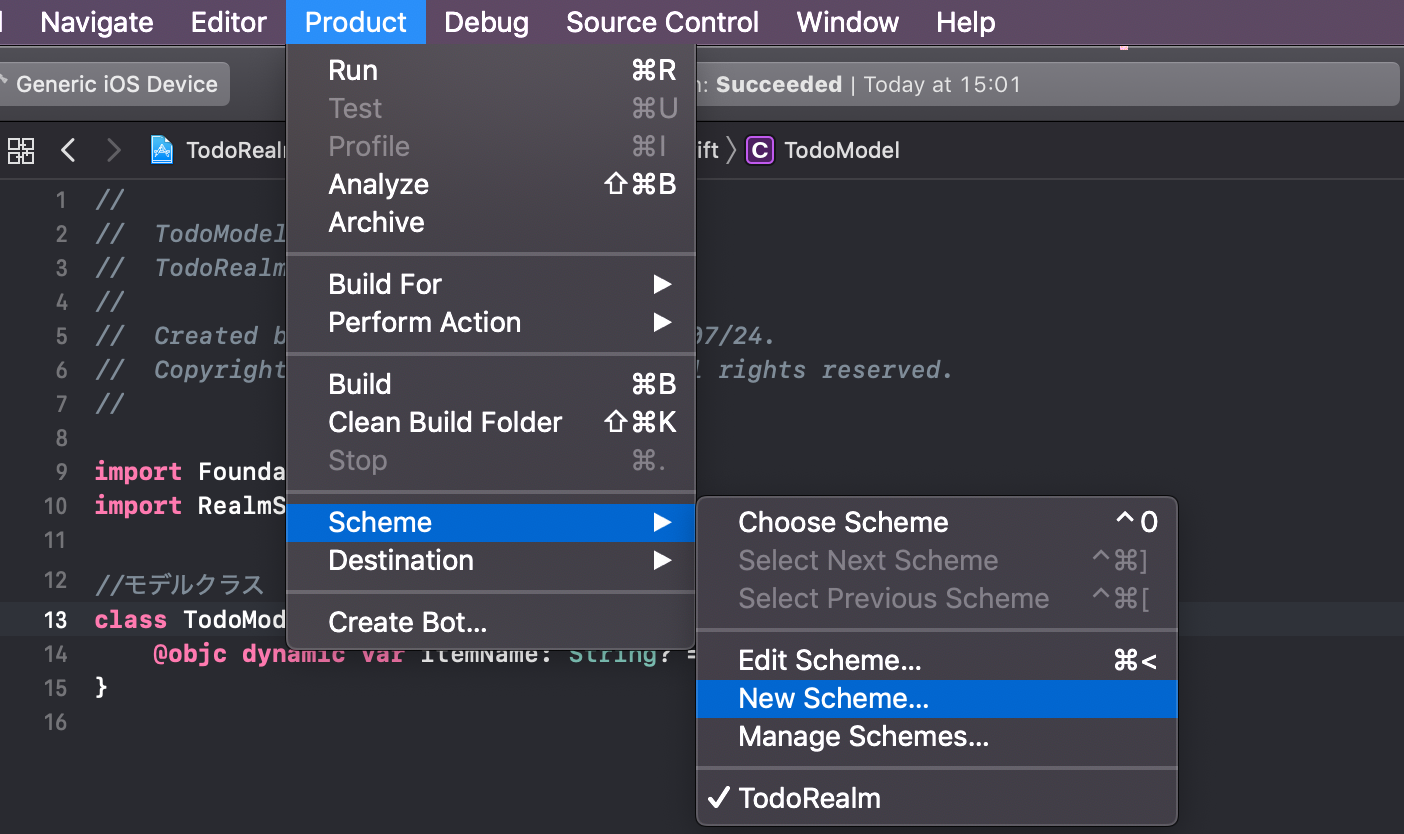
Task: Click Run in the Product menu
Action: (353, 70)
